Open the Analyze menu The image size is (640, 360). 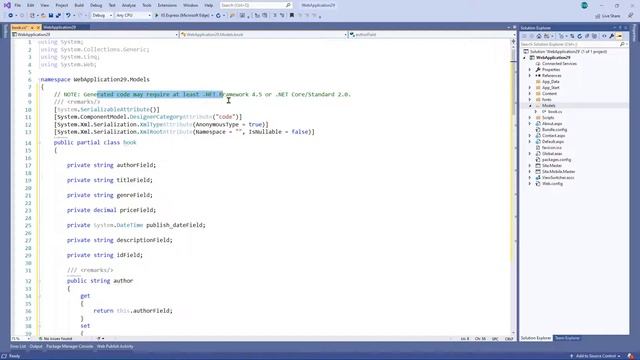coord(129,5)
